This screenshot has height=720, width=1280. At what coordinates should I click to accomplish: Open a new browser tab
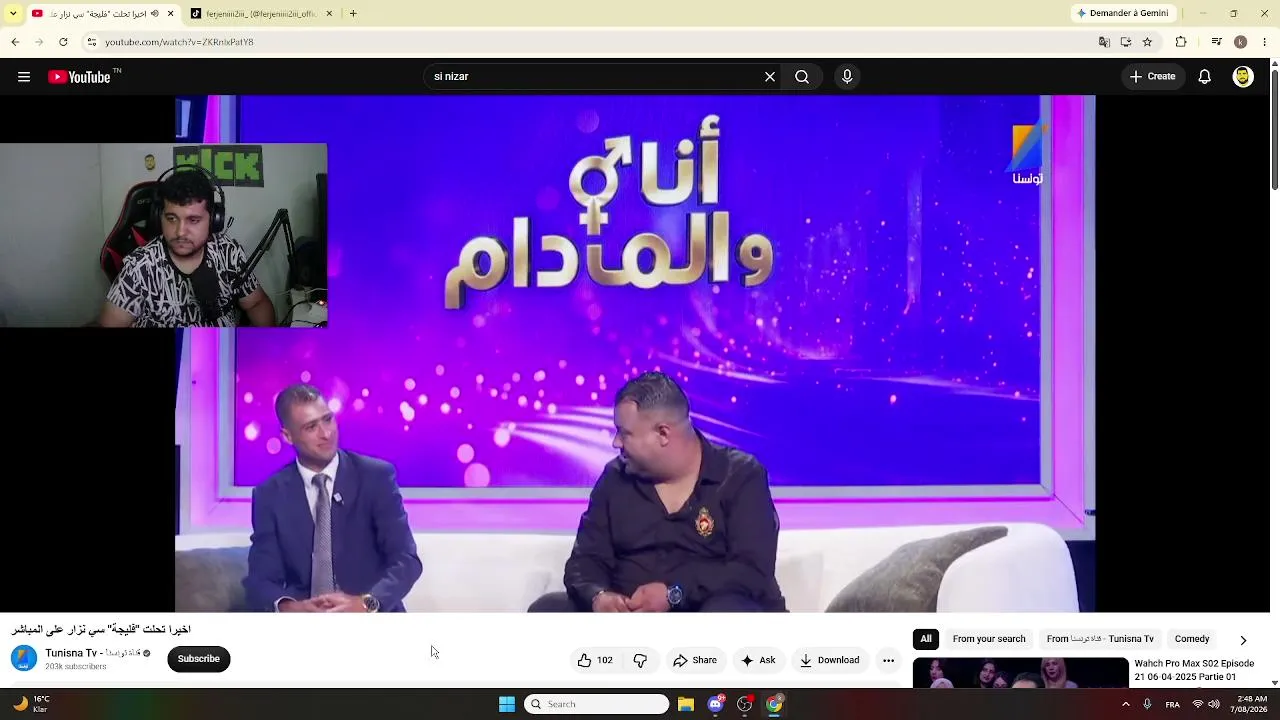[x=353, y=14]
